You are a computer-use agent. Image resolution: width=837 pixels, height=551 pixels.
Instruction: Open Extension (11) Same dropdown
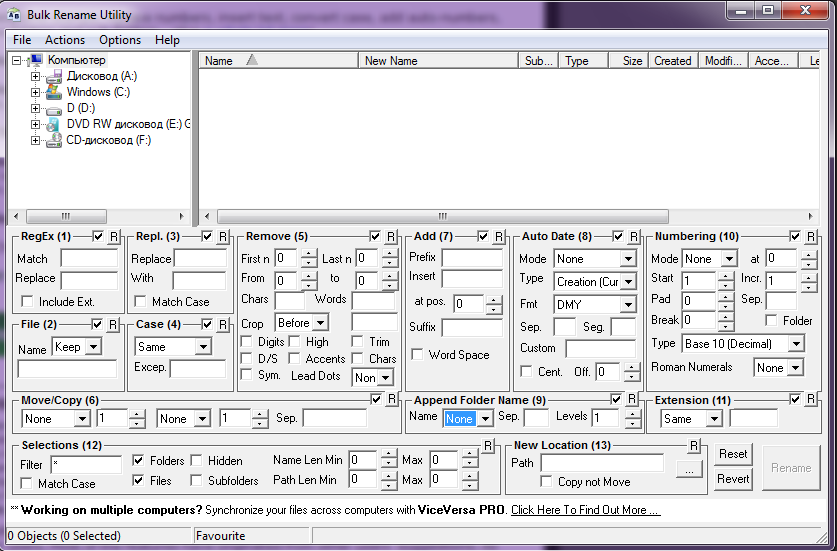(714, 419)
